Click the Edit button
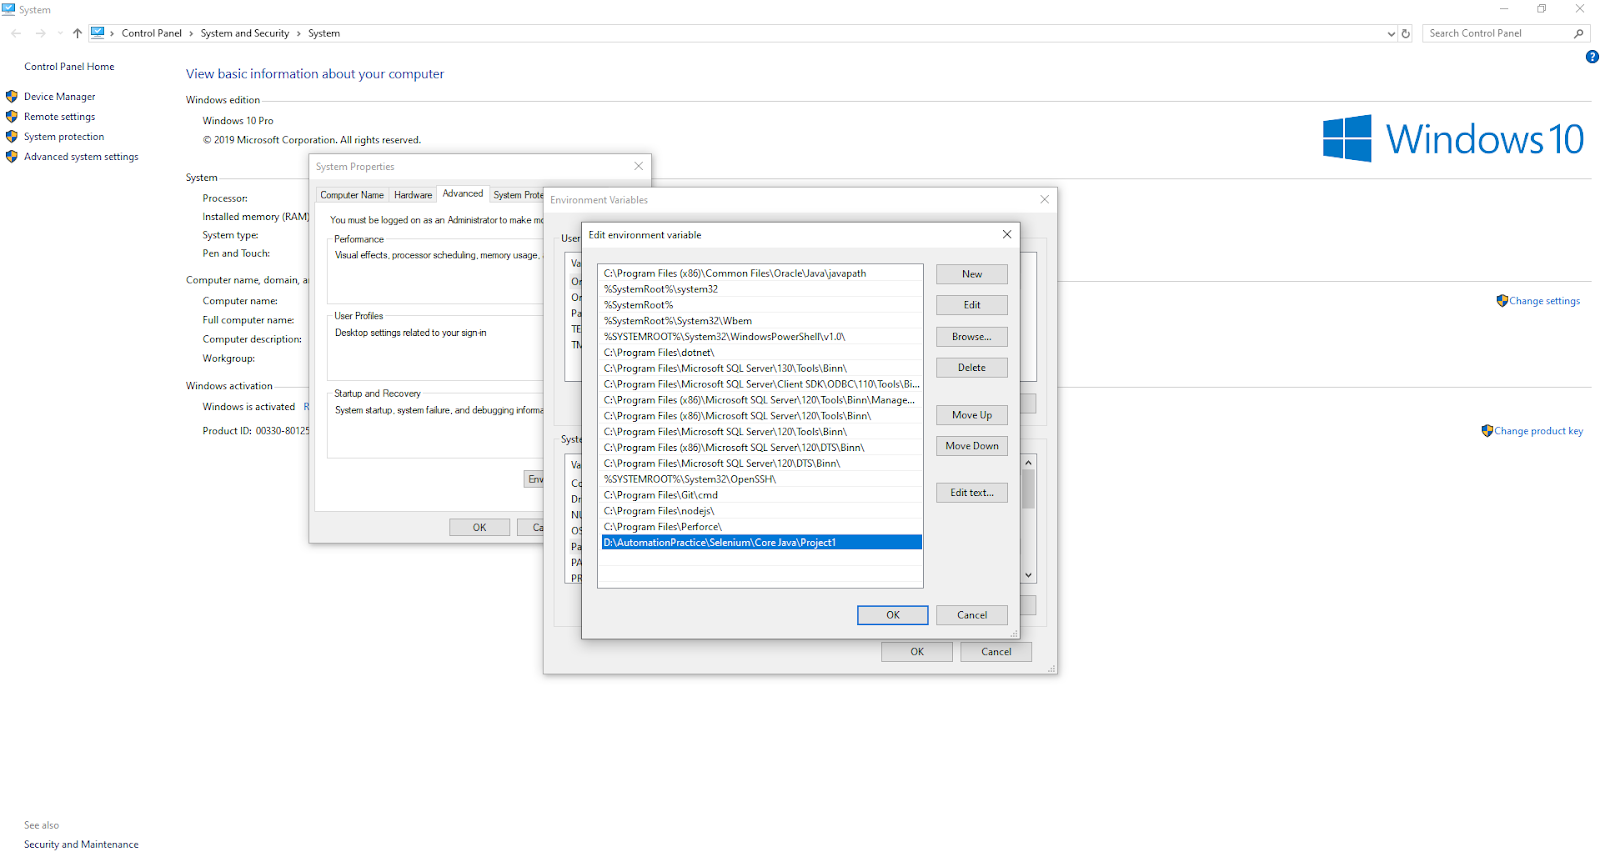The height and width of the screenshot is (867, 1600). 972,305
